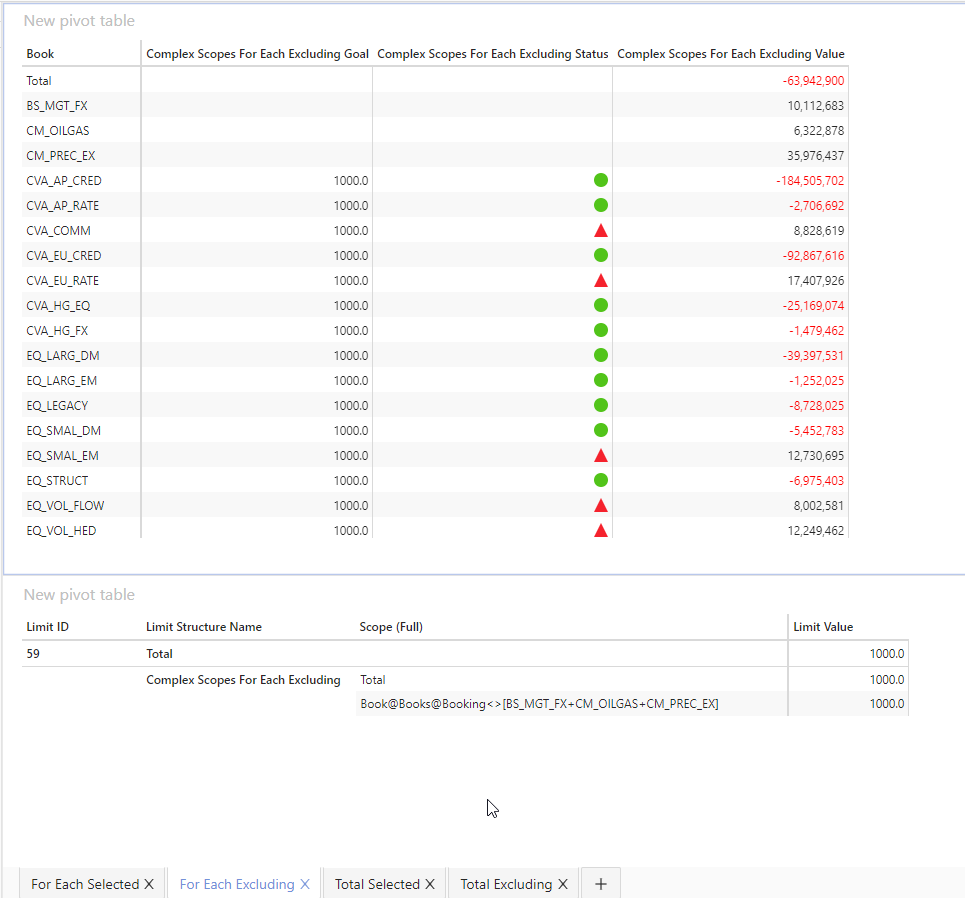
Task: Click red triangle status for CVA_EU_RATE
Action: point(600,281)
